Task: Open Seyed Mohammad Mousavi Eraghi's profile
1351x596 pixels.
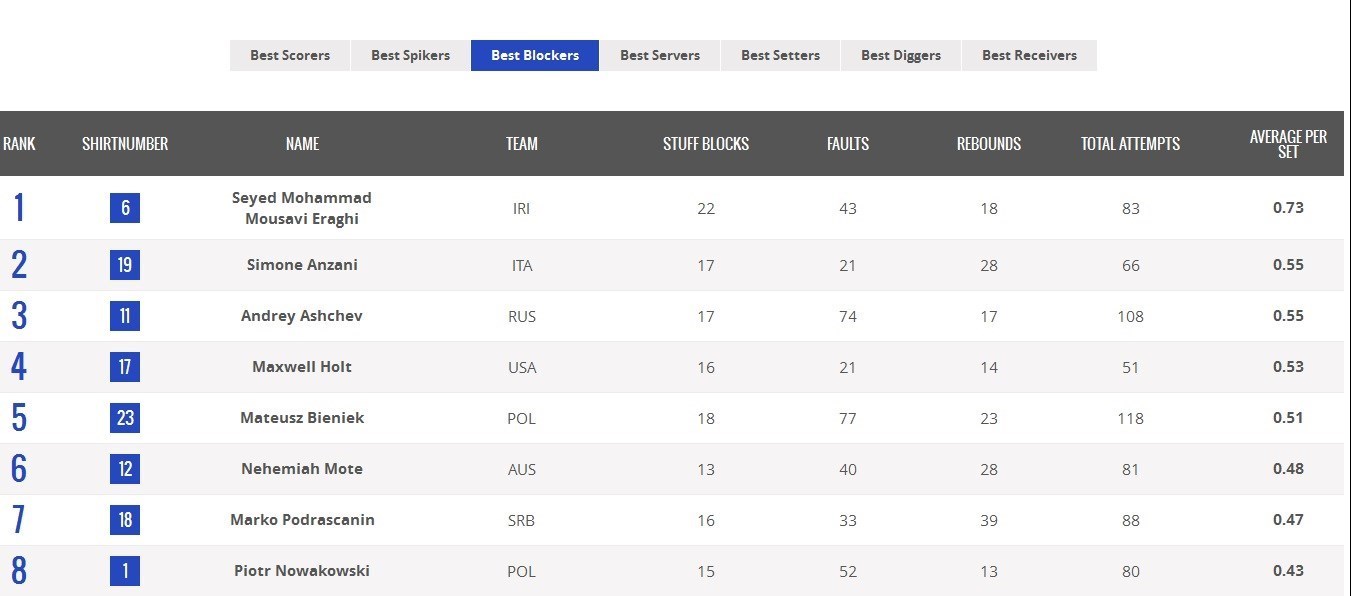Action: (x=302, y=208)
